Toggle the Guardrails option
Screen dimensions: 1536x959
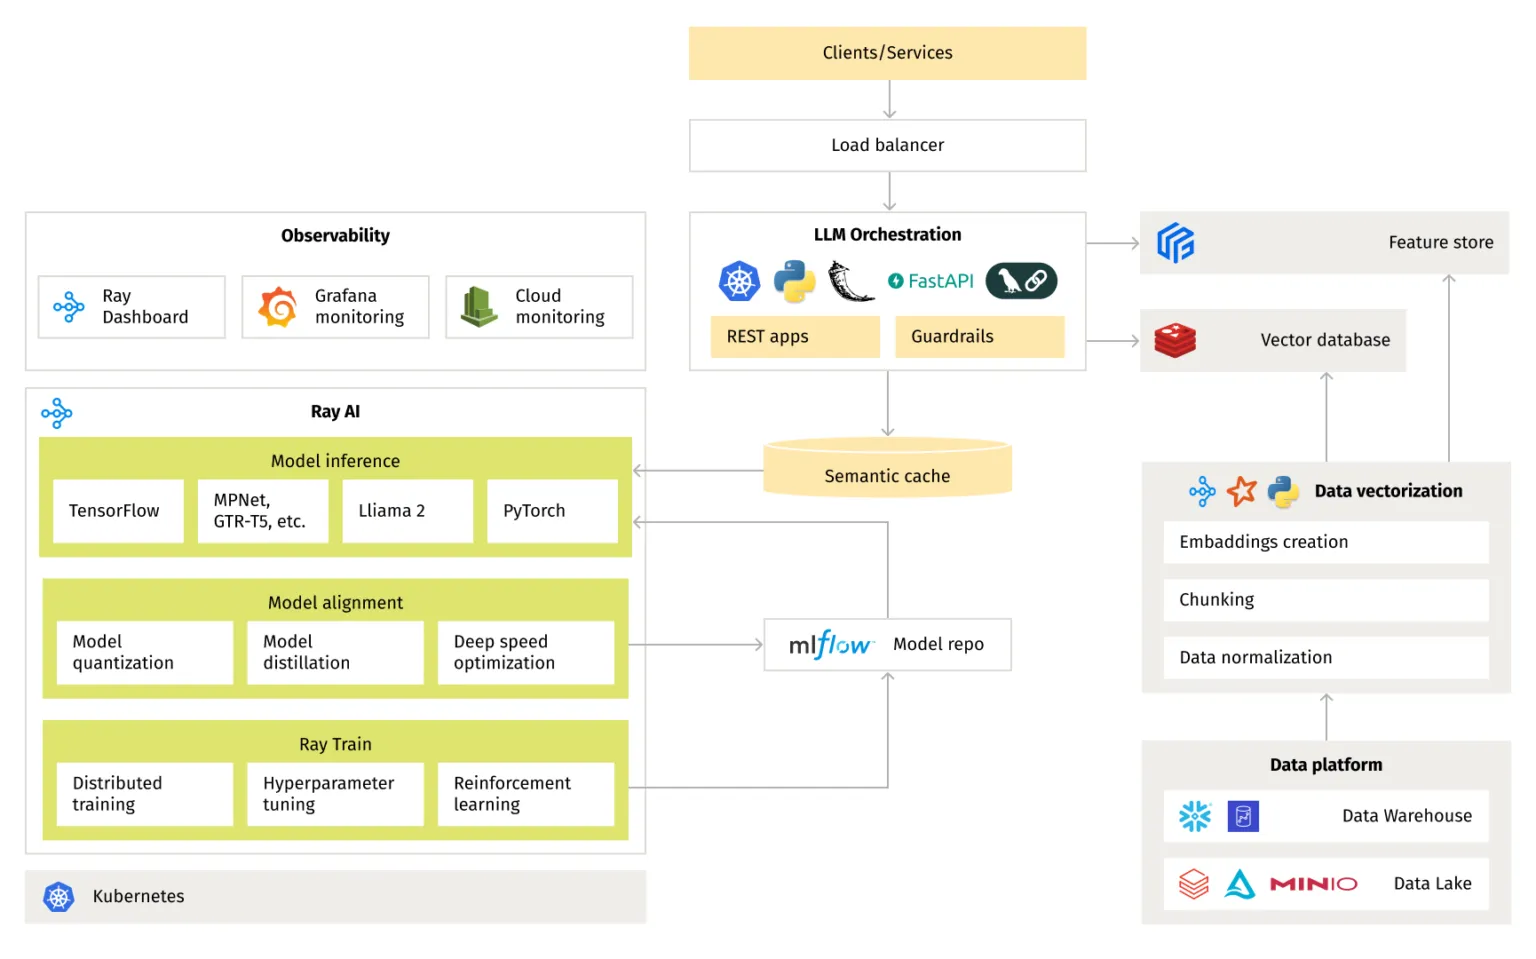(x=979, y=336)
